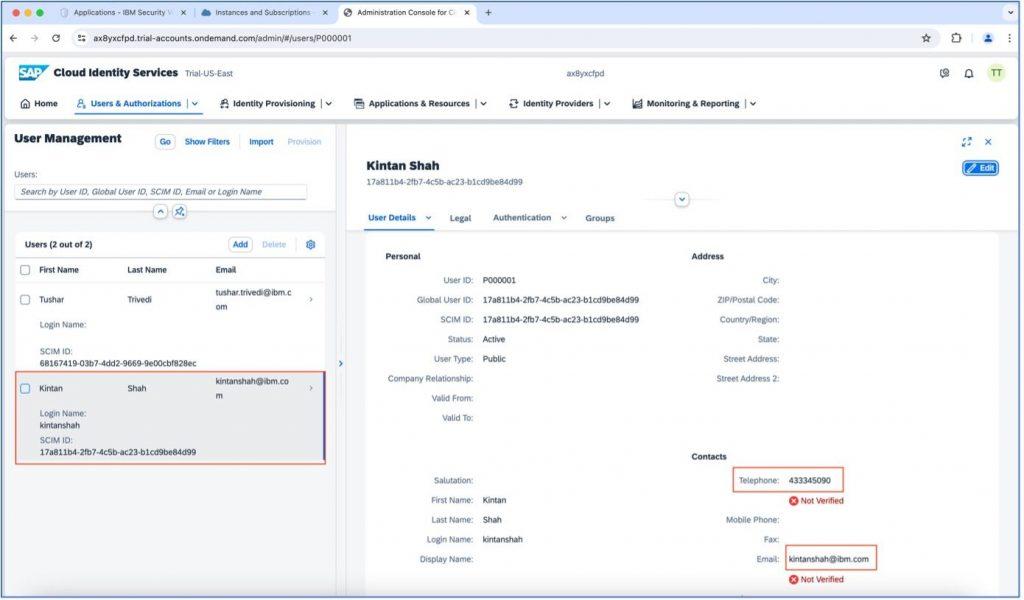The height and width of the screenshot is (600, 1024).
Task: Open the TT user avatar menu
Action: point(996,73)
